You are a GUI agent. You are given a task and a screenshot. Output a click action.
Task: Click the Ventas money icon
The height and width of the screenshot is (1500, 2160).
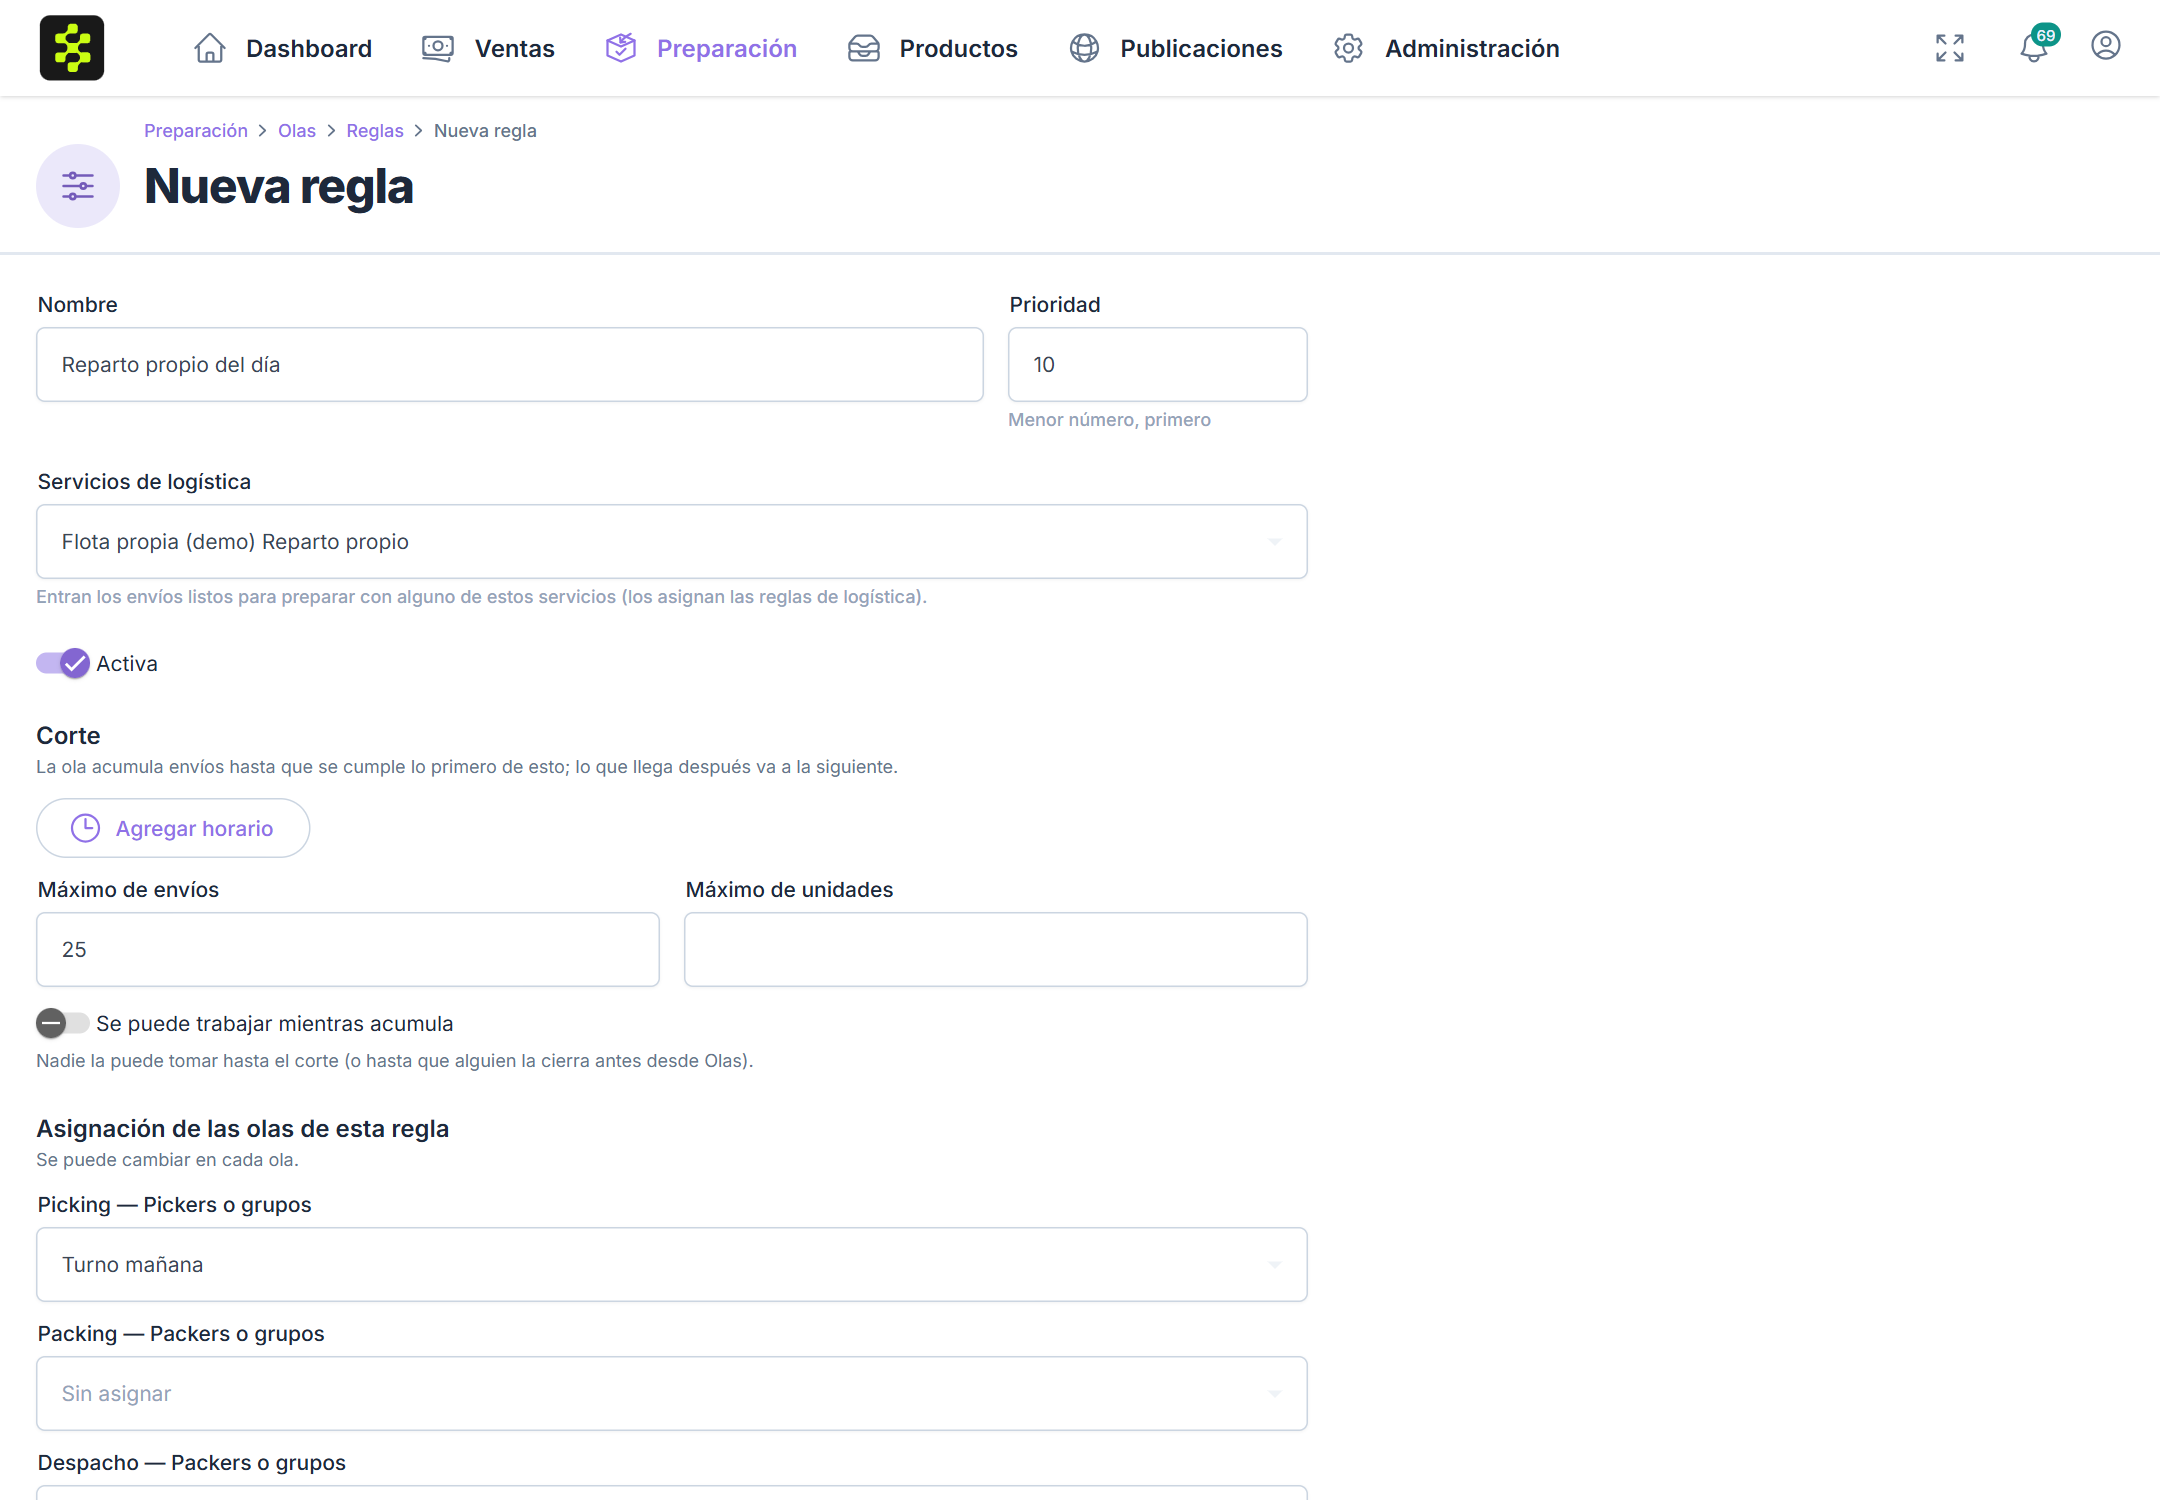[x=438, y=48]
